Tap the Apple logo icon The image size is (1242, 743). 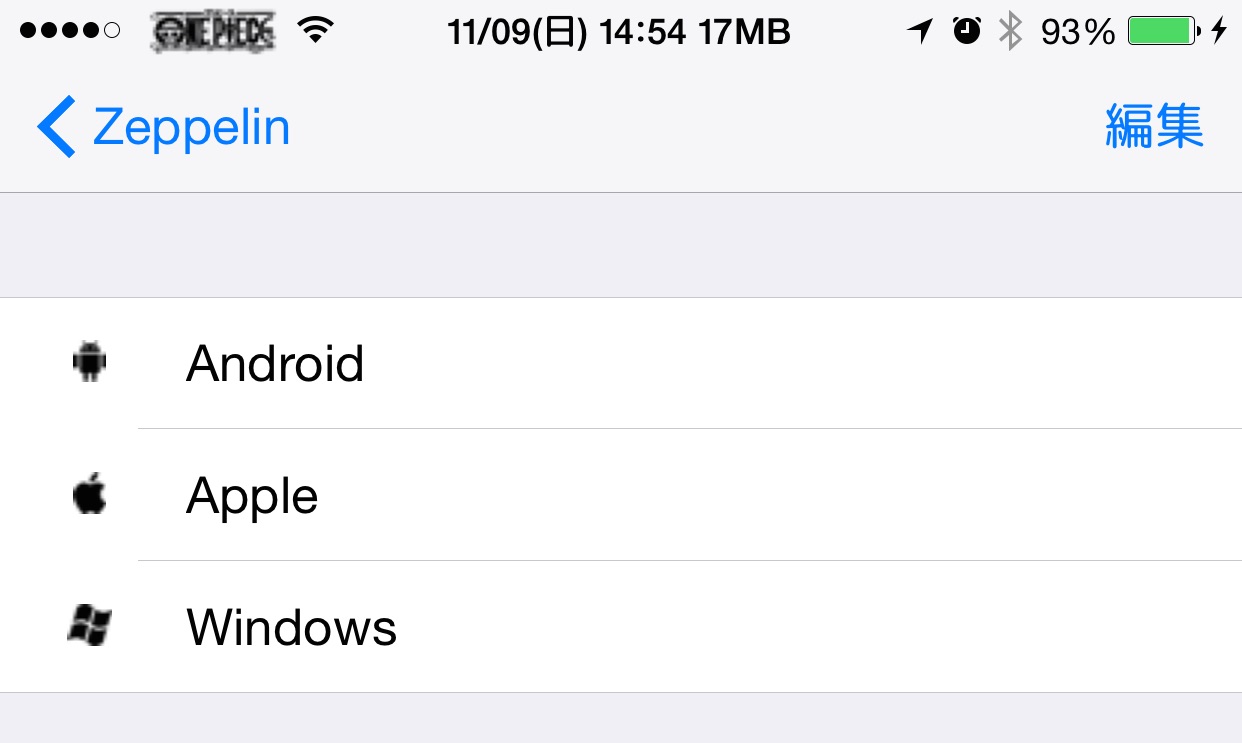tap(90, 495)
